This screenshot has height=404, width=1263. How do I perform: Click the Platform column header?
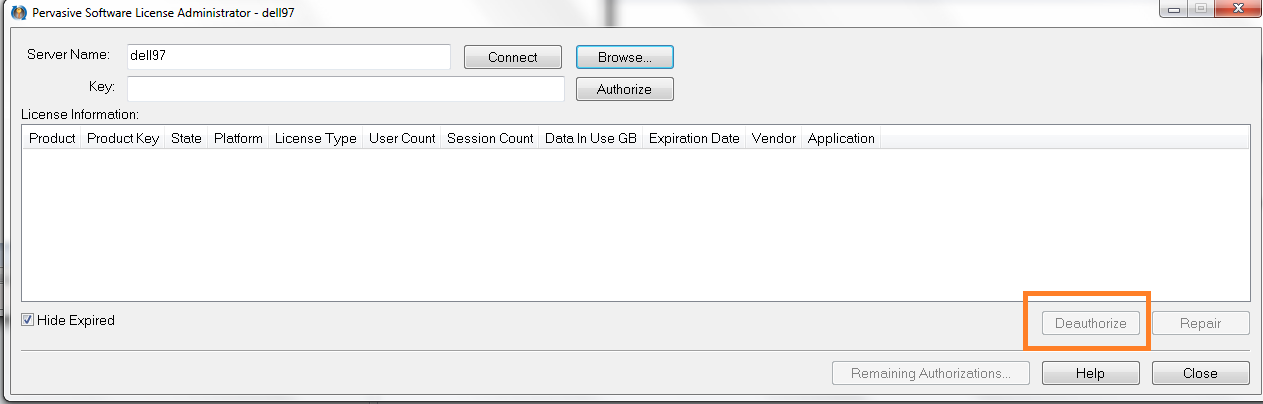[x=238, y=139]
